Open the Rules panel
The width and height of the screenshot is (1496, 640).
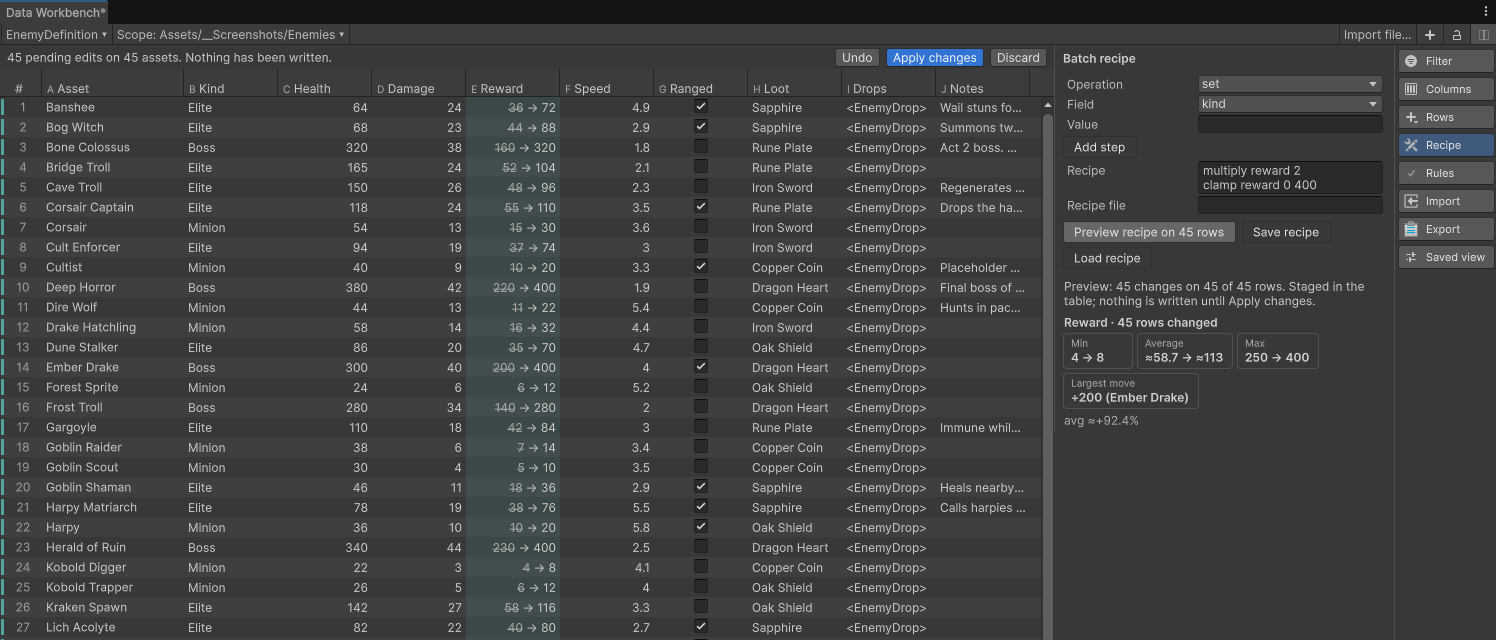point(1446,173)
